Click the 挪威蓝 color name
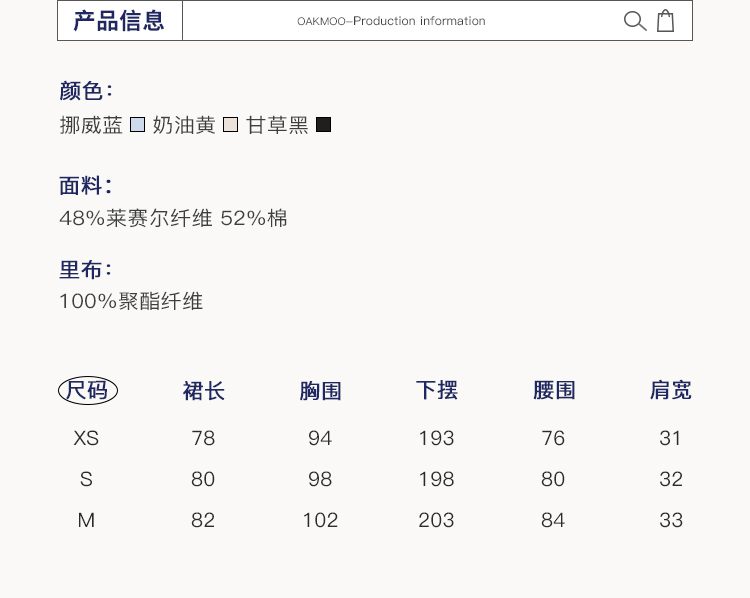This screenshot has height=598, width=750. point(91,125)
